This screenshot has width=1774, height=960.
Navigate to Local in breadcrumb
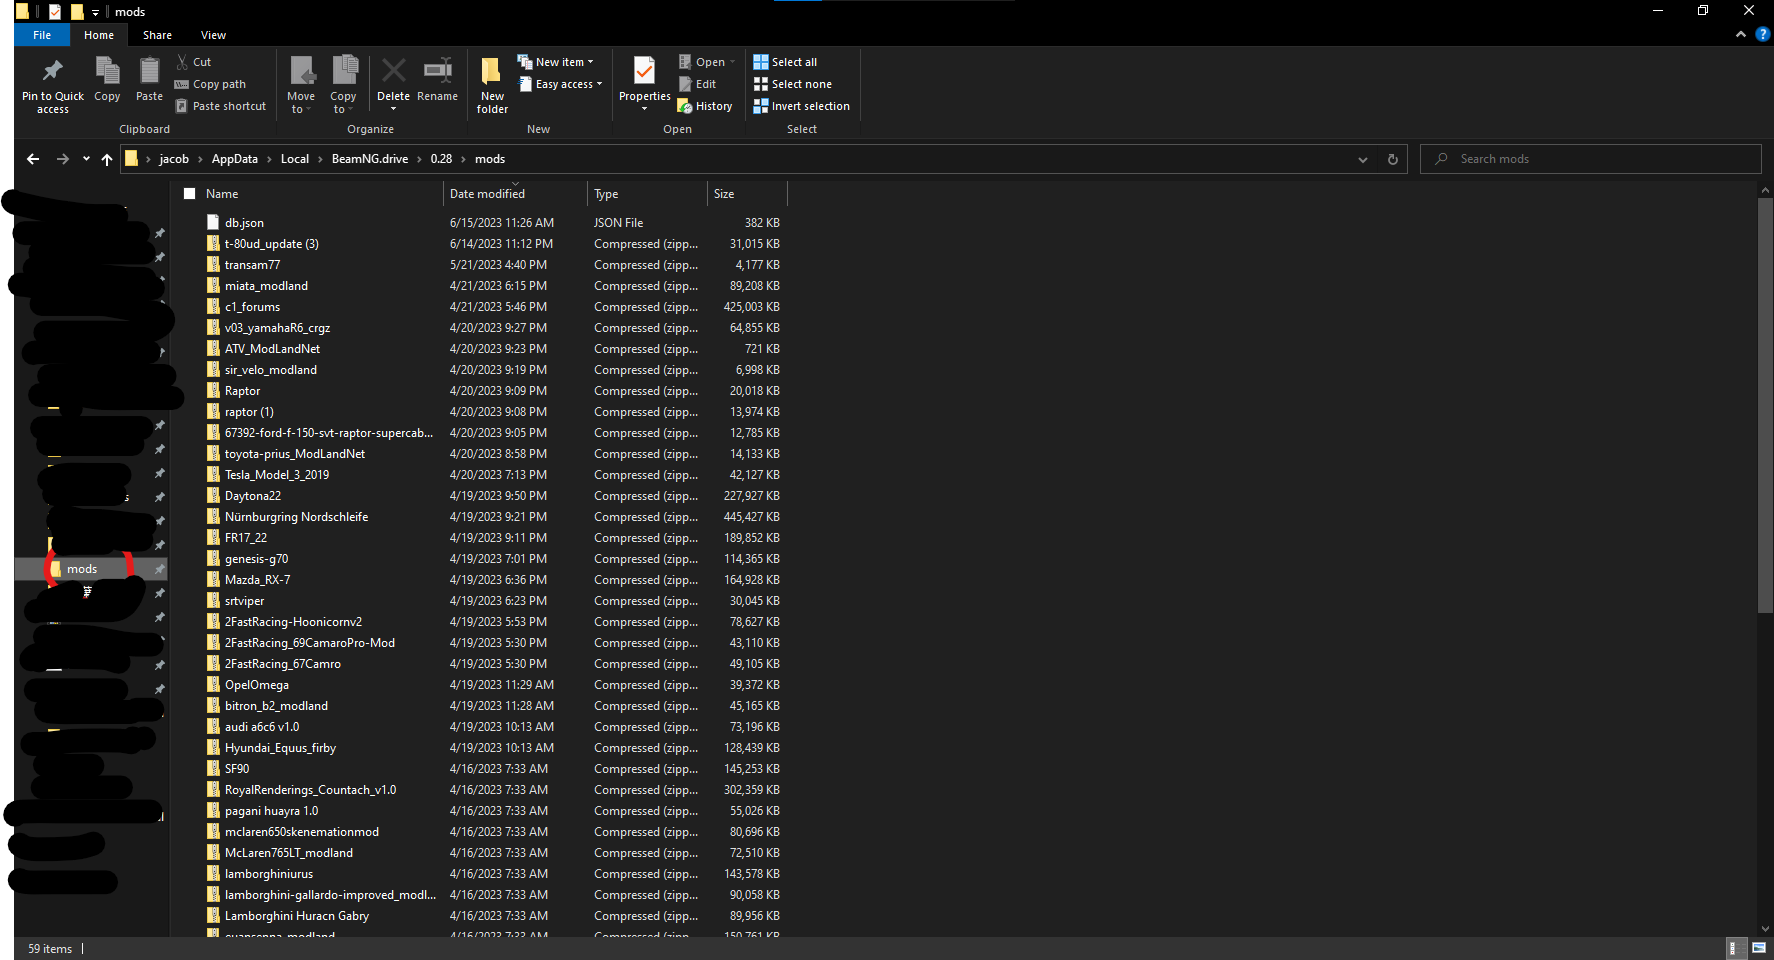pyautogui.click(x=295, y=159)
